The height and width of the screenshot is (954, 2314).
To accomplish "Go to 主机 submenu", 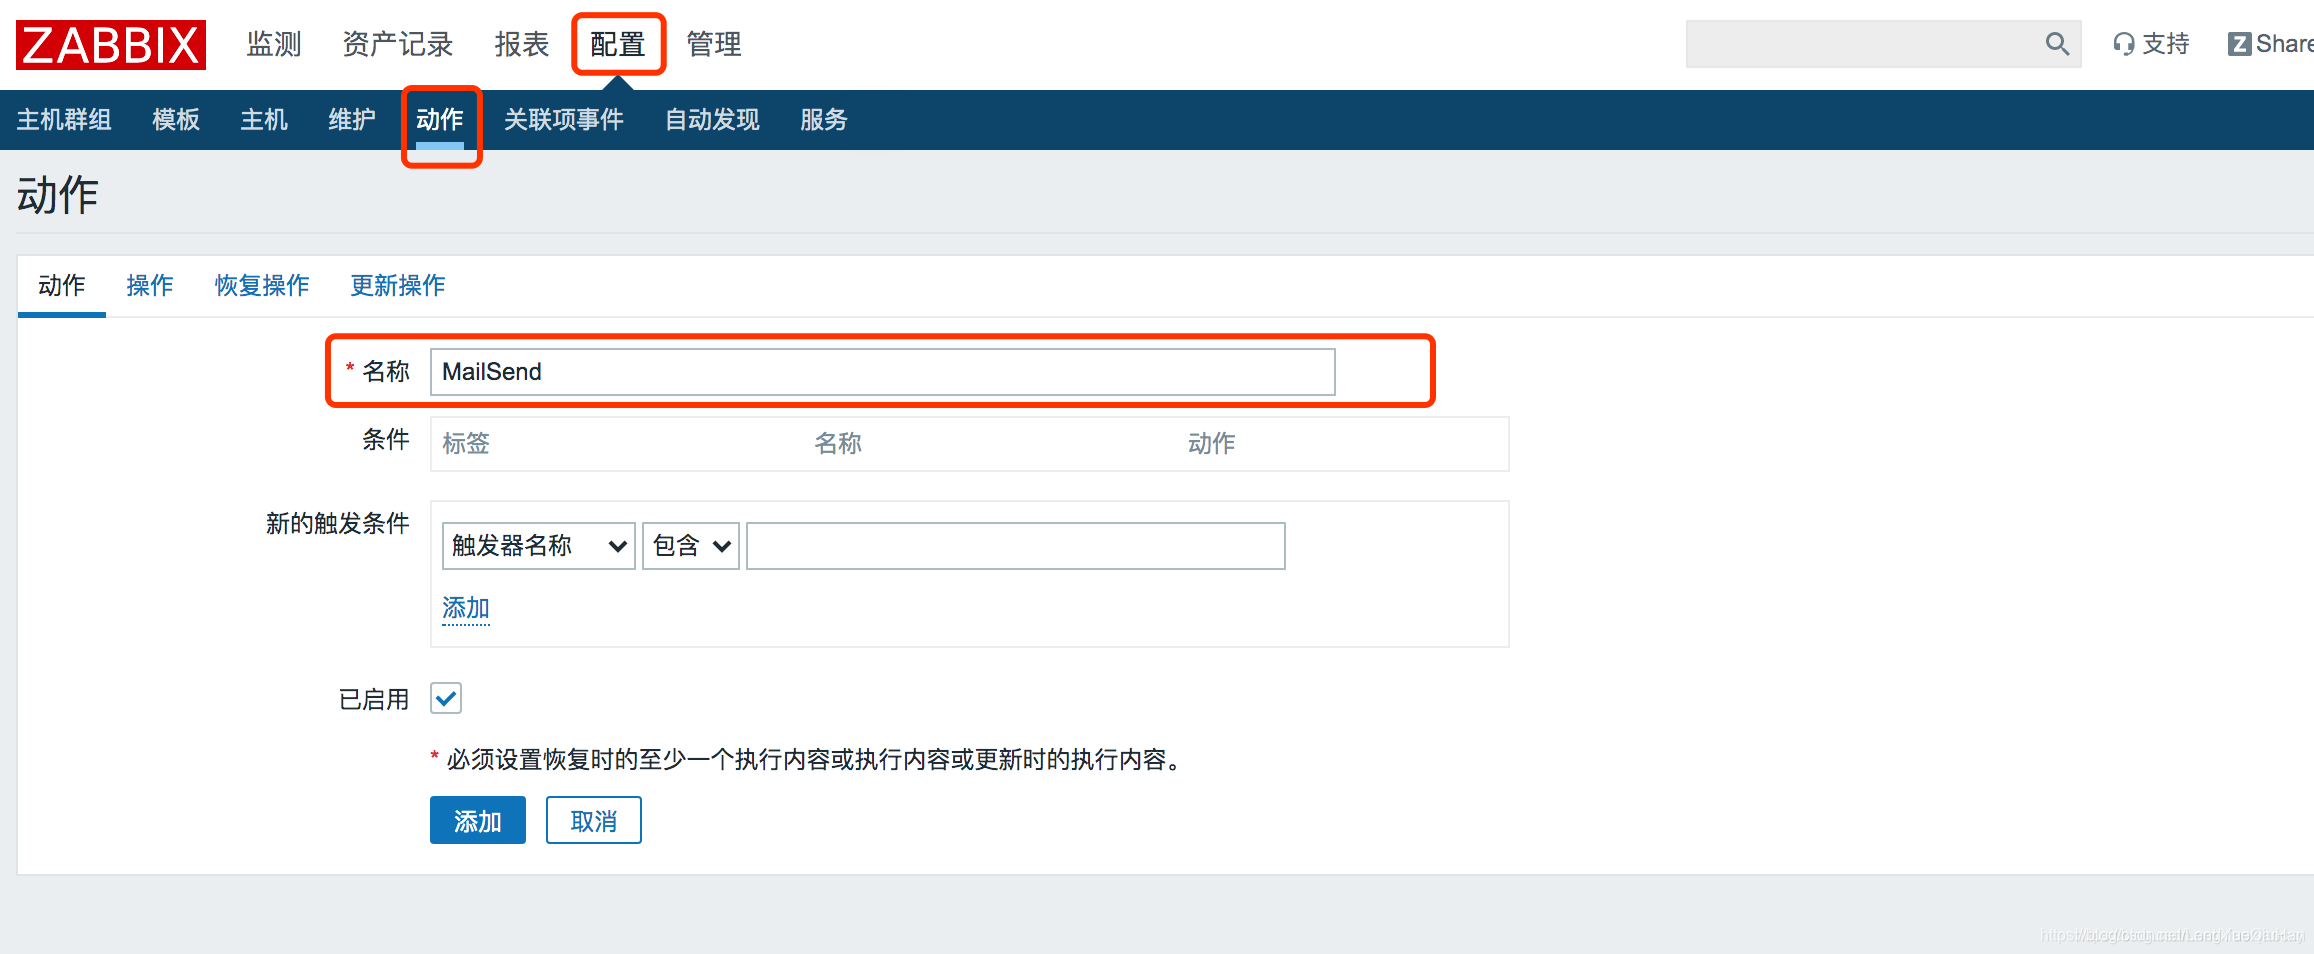I will (x=264, y=120).
